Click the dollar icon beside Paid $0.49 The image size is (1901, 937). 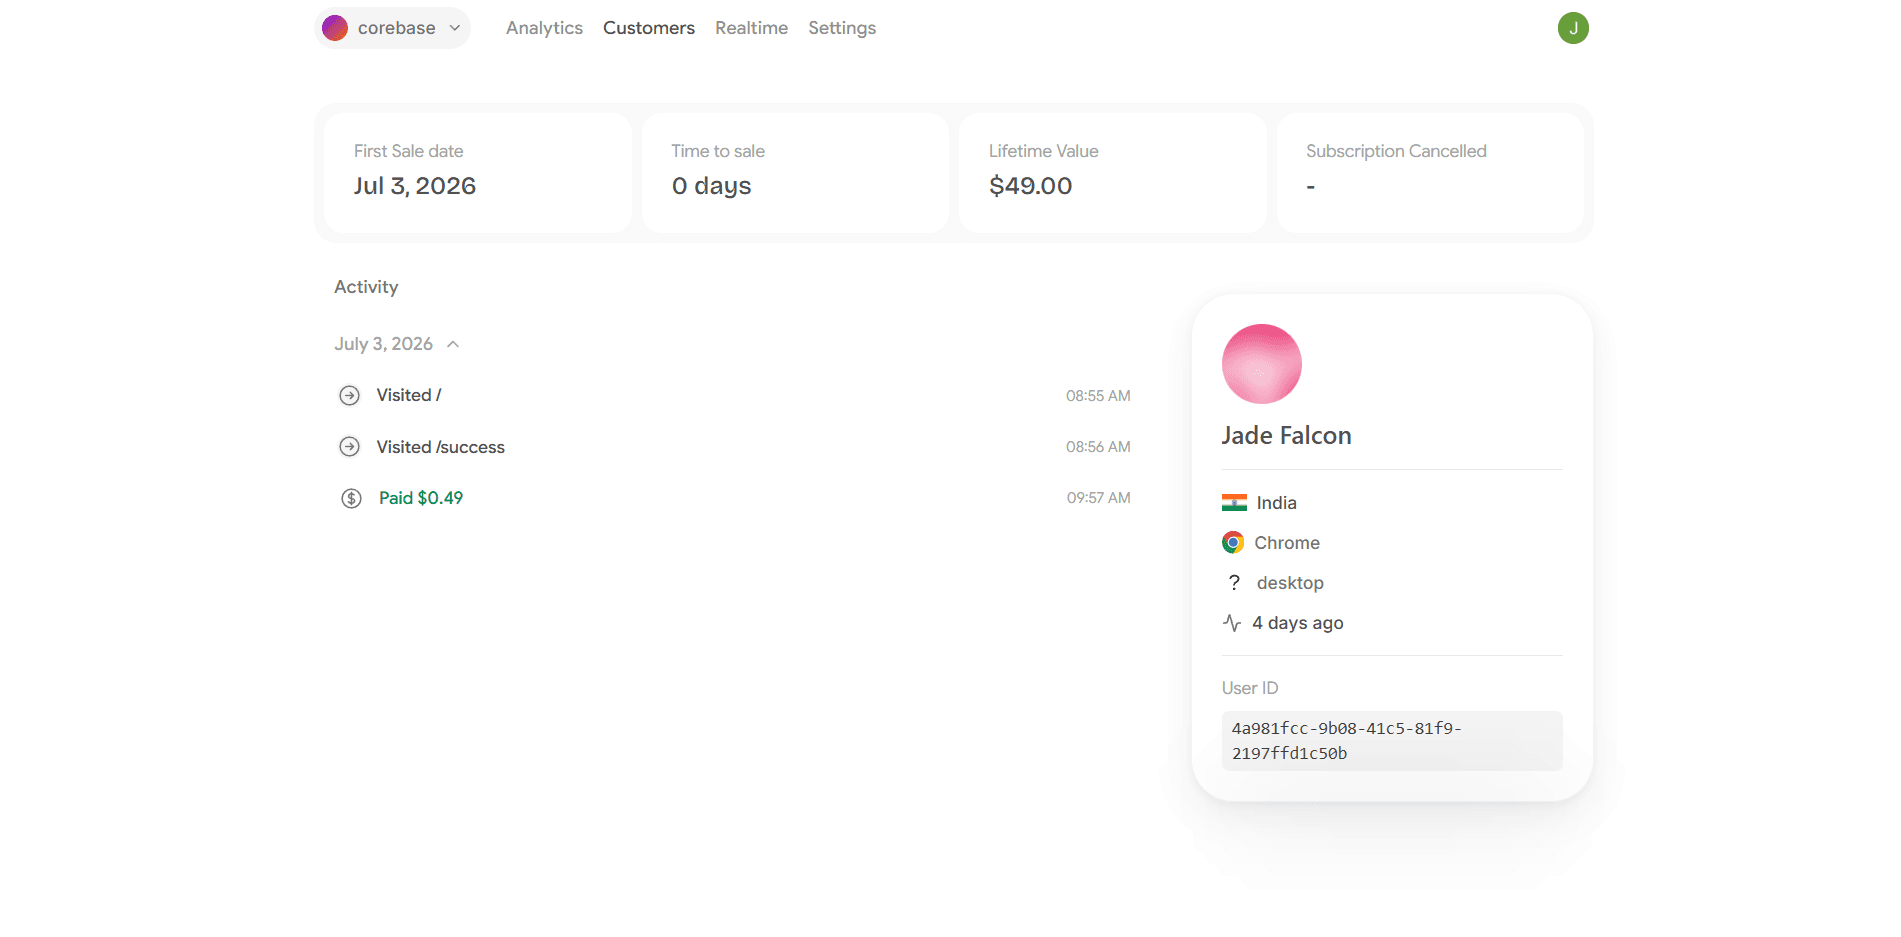[x=351, y=498]
